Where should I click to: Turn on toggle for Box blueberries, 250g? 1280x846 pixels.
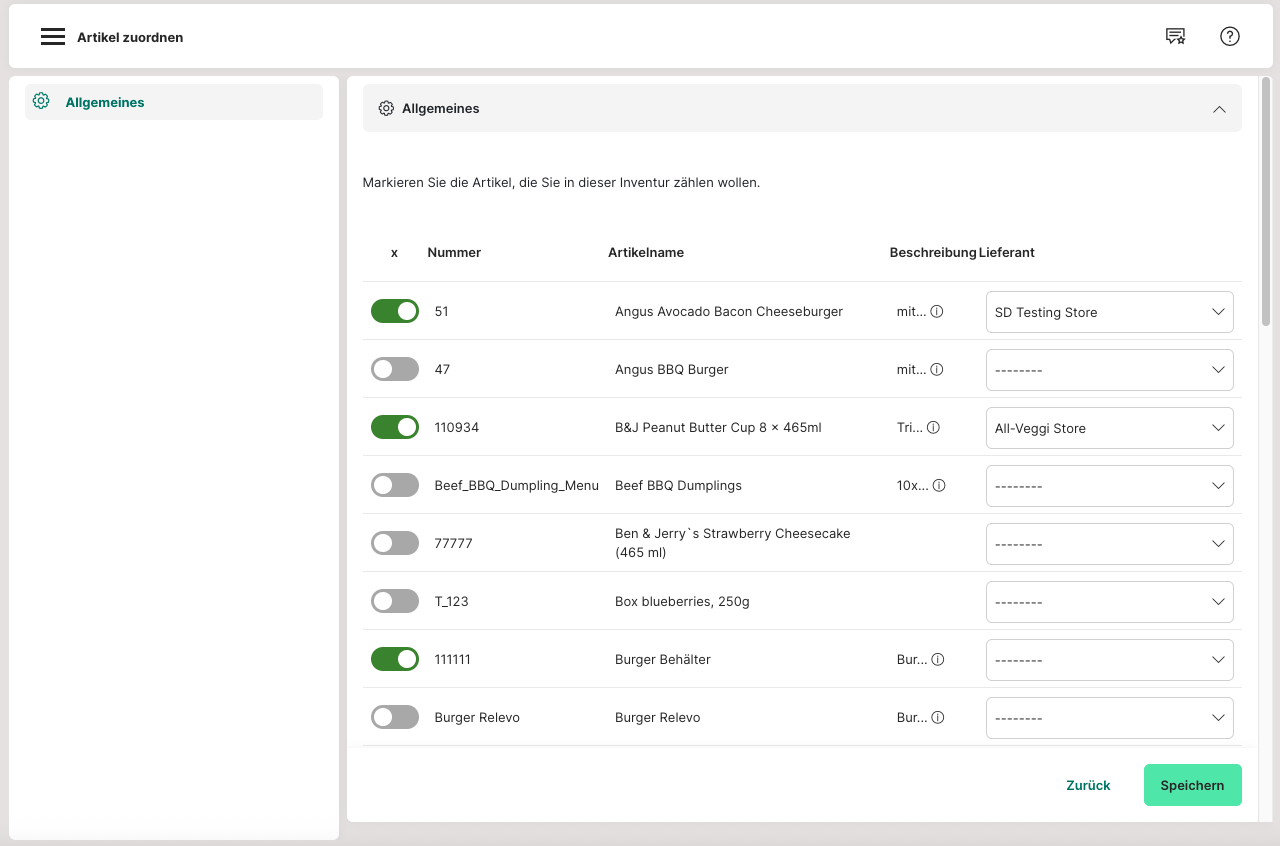(395, 602)
